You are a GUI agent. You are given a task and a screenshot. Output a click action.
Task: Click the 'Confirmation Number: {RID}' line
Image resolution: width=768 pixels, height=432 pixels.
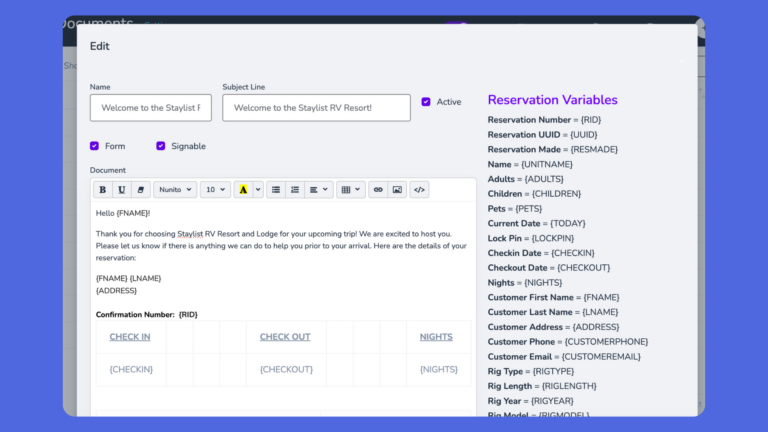(x=146, y=314)
